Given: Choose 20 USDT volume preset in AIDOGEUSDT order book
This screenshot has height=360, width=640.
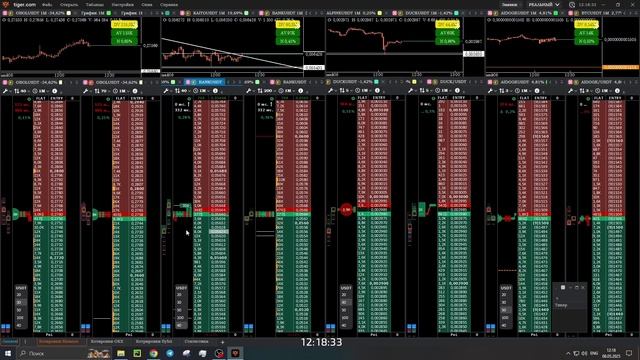Looking at the screenshot, I should 504,295.
